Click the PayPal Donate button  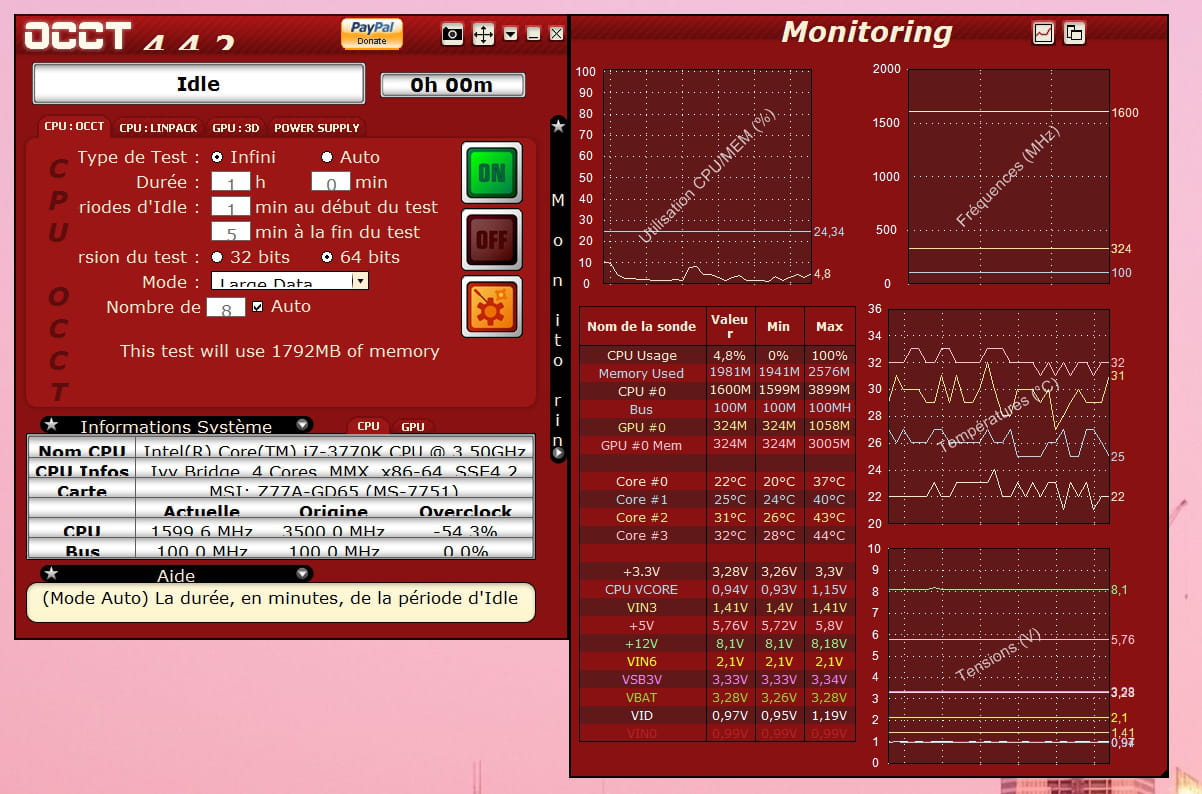(x=372, y=33)
